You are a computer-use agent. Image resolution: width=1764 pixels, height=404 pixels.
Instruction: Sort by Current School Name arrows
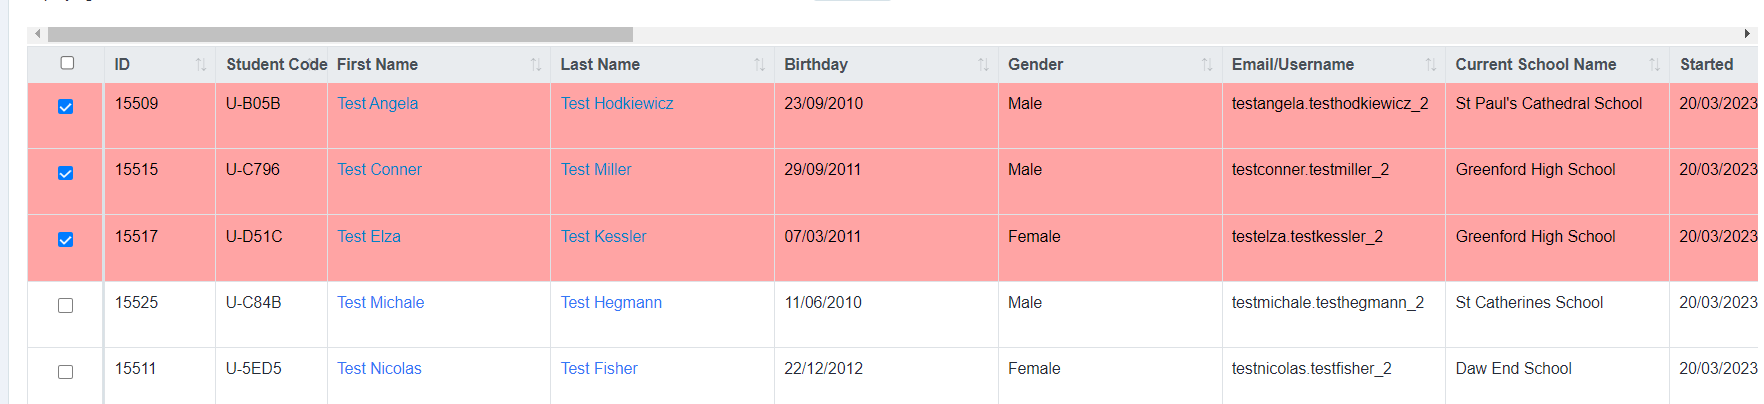pyautogui.click(x=1655, y=65)
